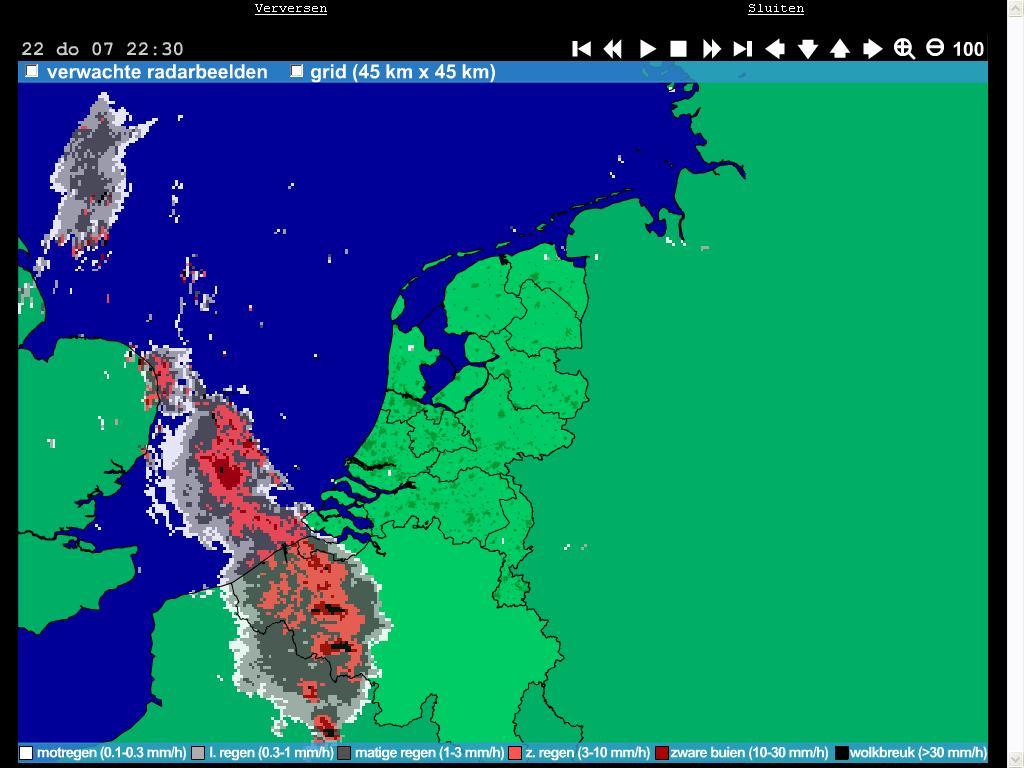
Task: Click the white motregen legend swatch
Action: 26,753
